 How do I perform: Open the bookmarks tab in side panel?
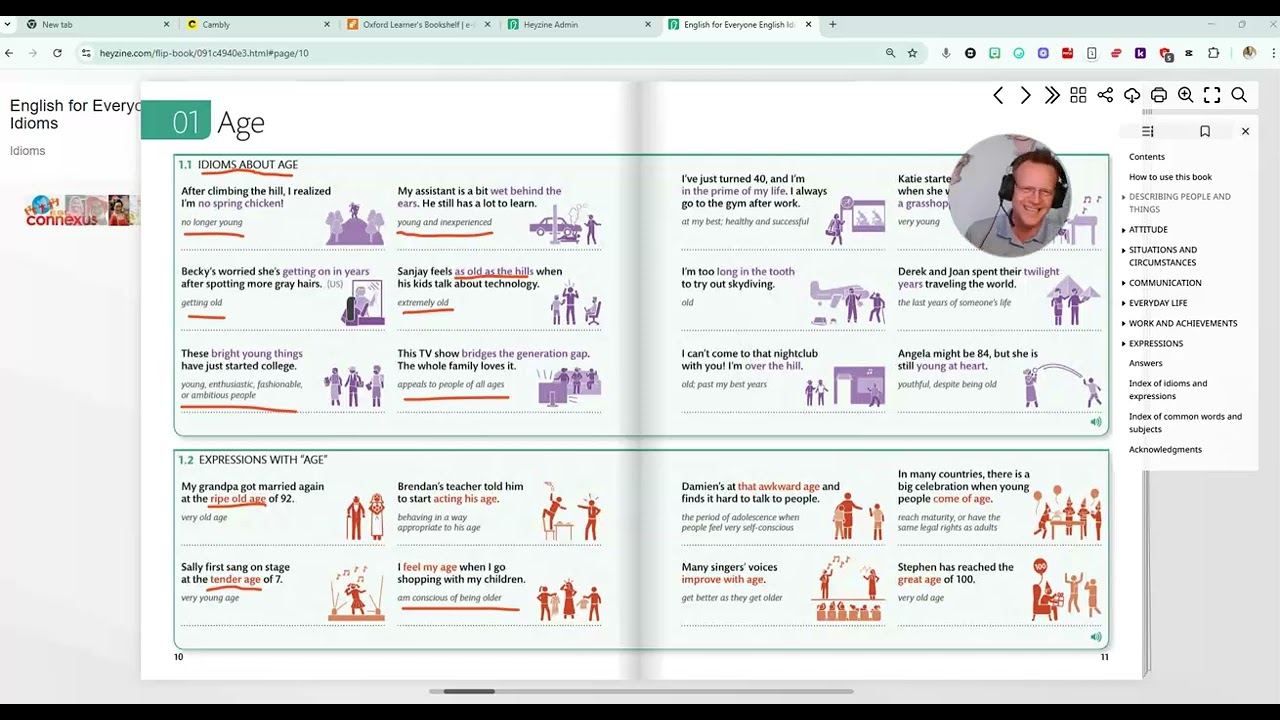tap(1205, 131)
